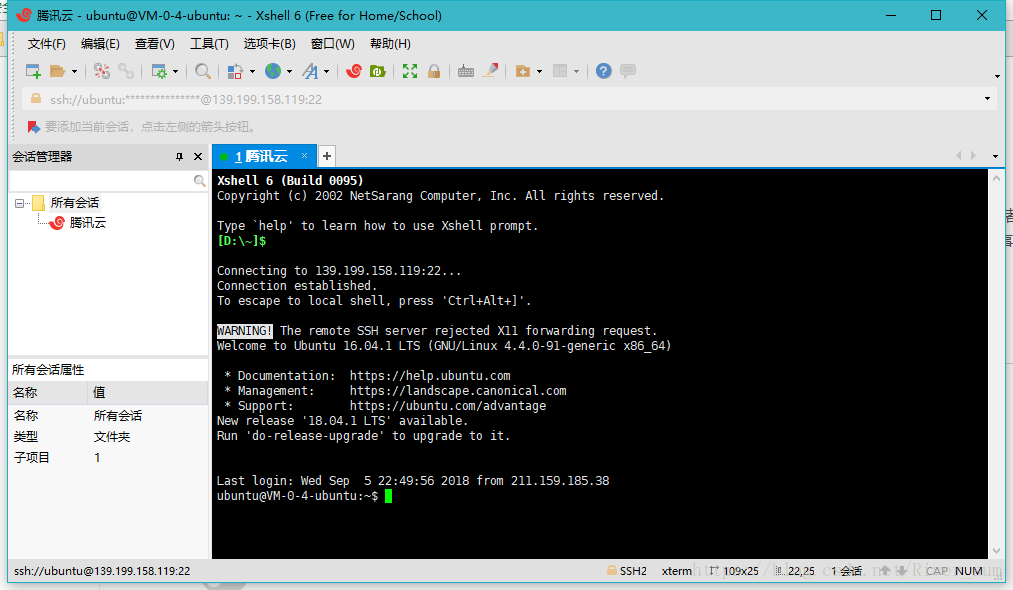
Task: Collapse the 所有会话 tree node
Action: 19,203
